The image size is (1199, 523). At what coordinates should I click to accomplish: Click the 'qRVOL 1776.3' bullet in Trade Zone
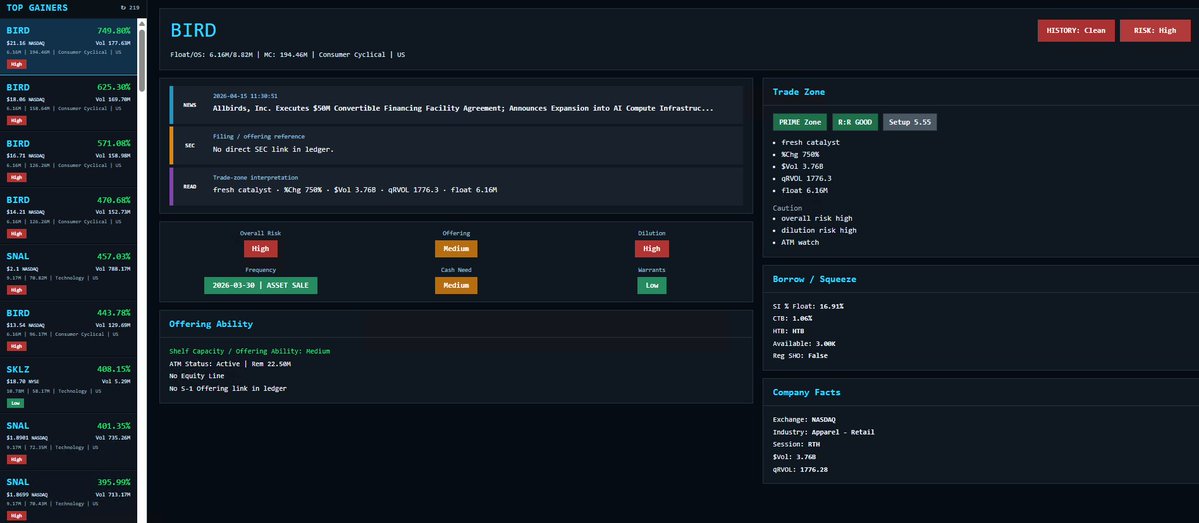[x=807, y=178]
